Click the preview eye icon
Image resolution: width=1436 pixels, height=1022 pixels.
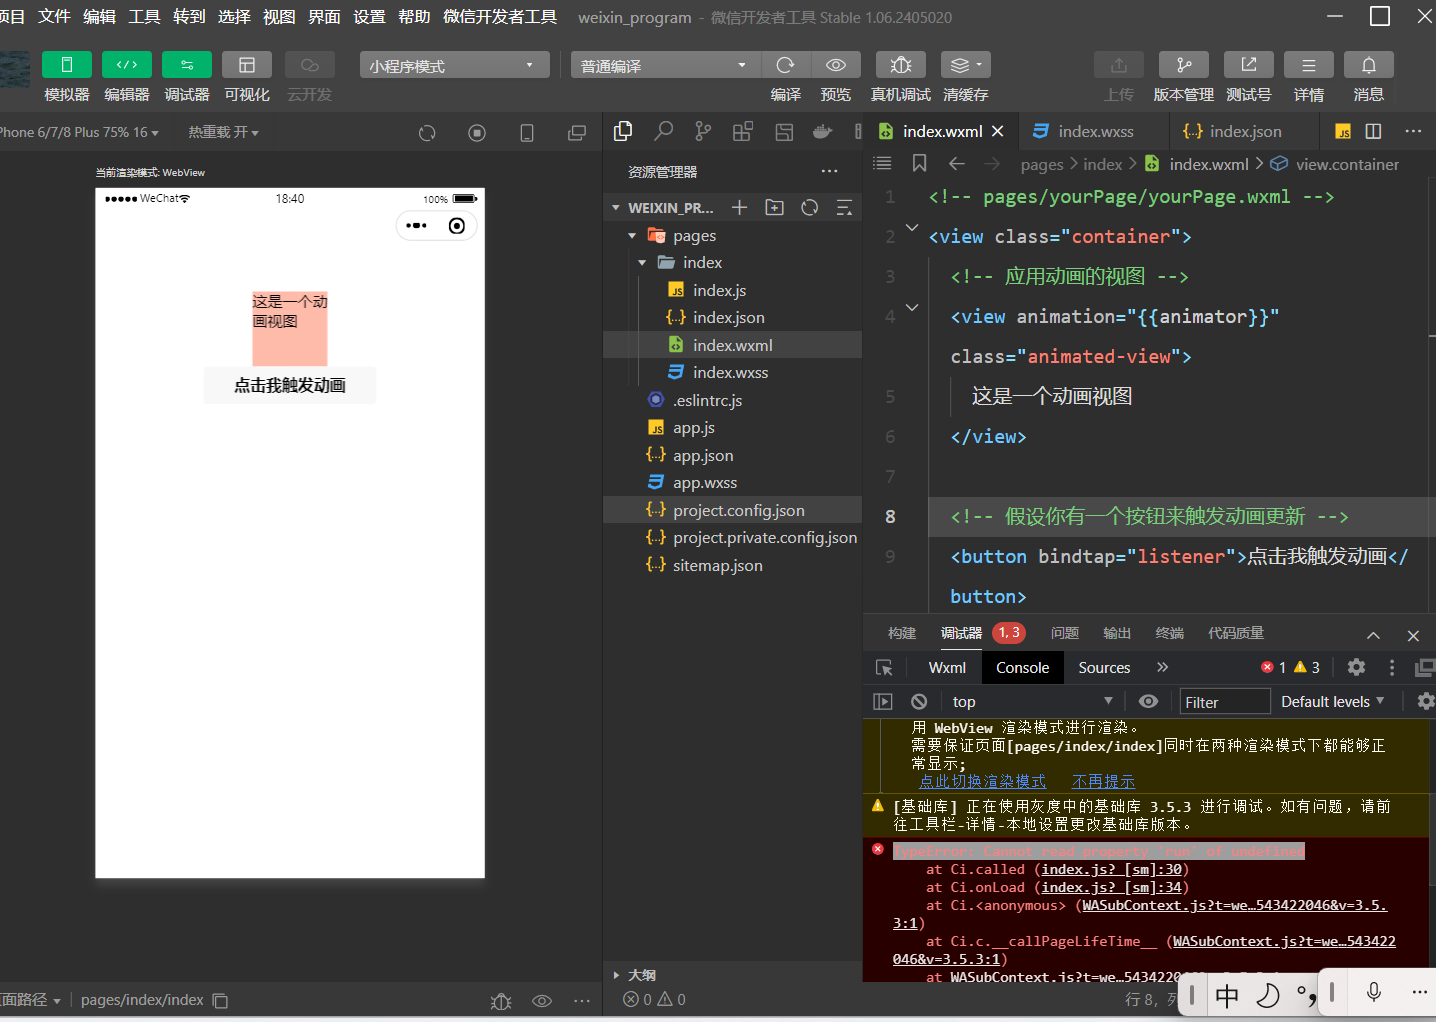(836, 65)
